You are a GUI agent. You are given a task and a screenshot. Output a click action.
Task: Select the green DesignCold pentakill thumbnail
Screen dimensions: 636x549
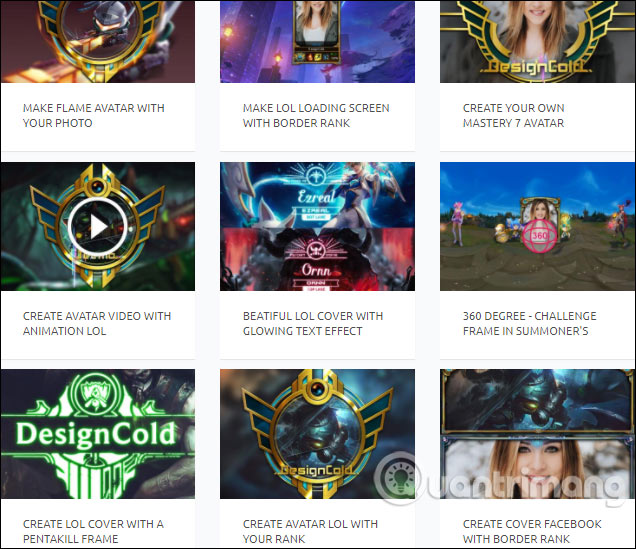pyautogui.click(x=98, y=433)
